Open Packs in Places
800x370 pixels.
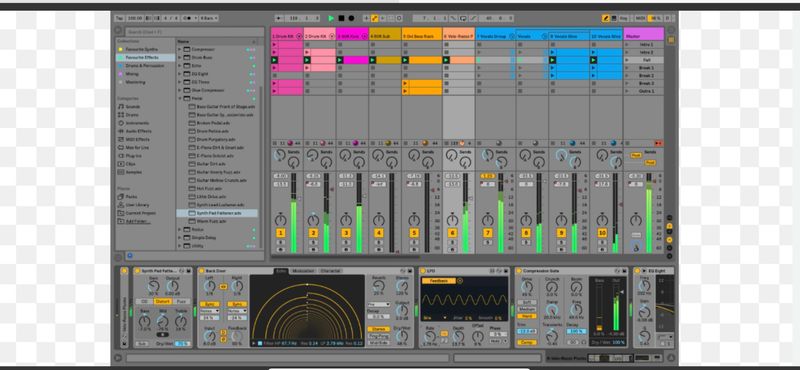click(131, 196)
